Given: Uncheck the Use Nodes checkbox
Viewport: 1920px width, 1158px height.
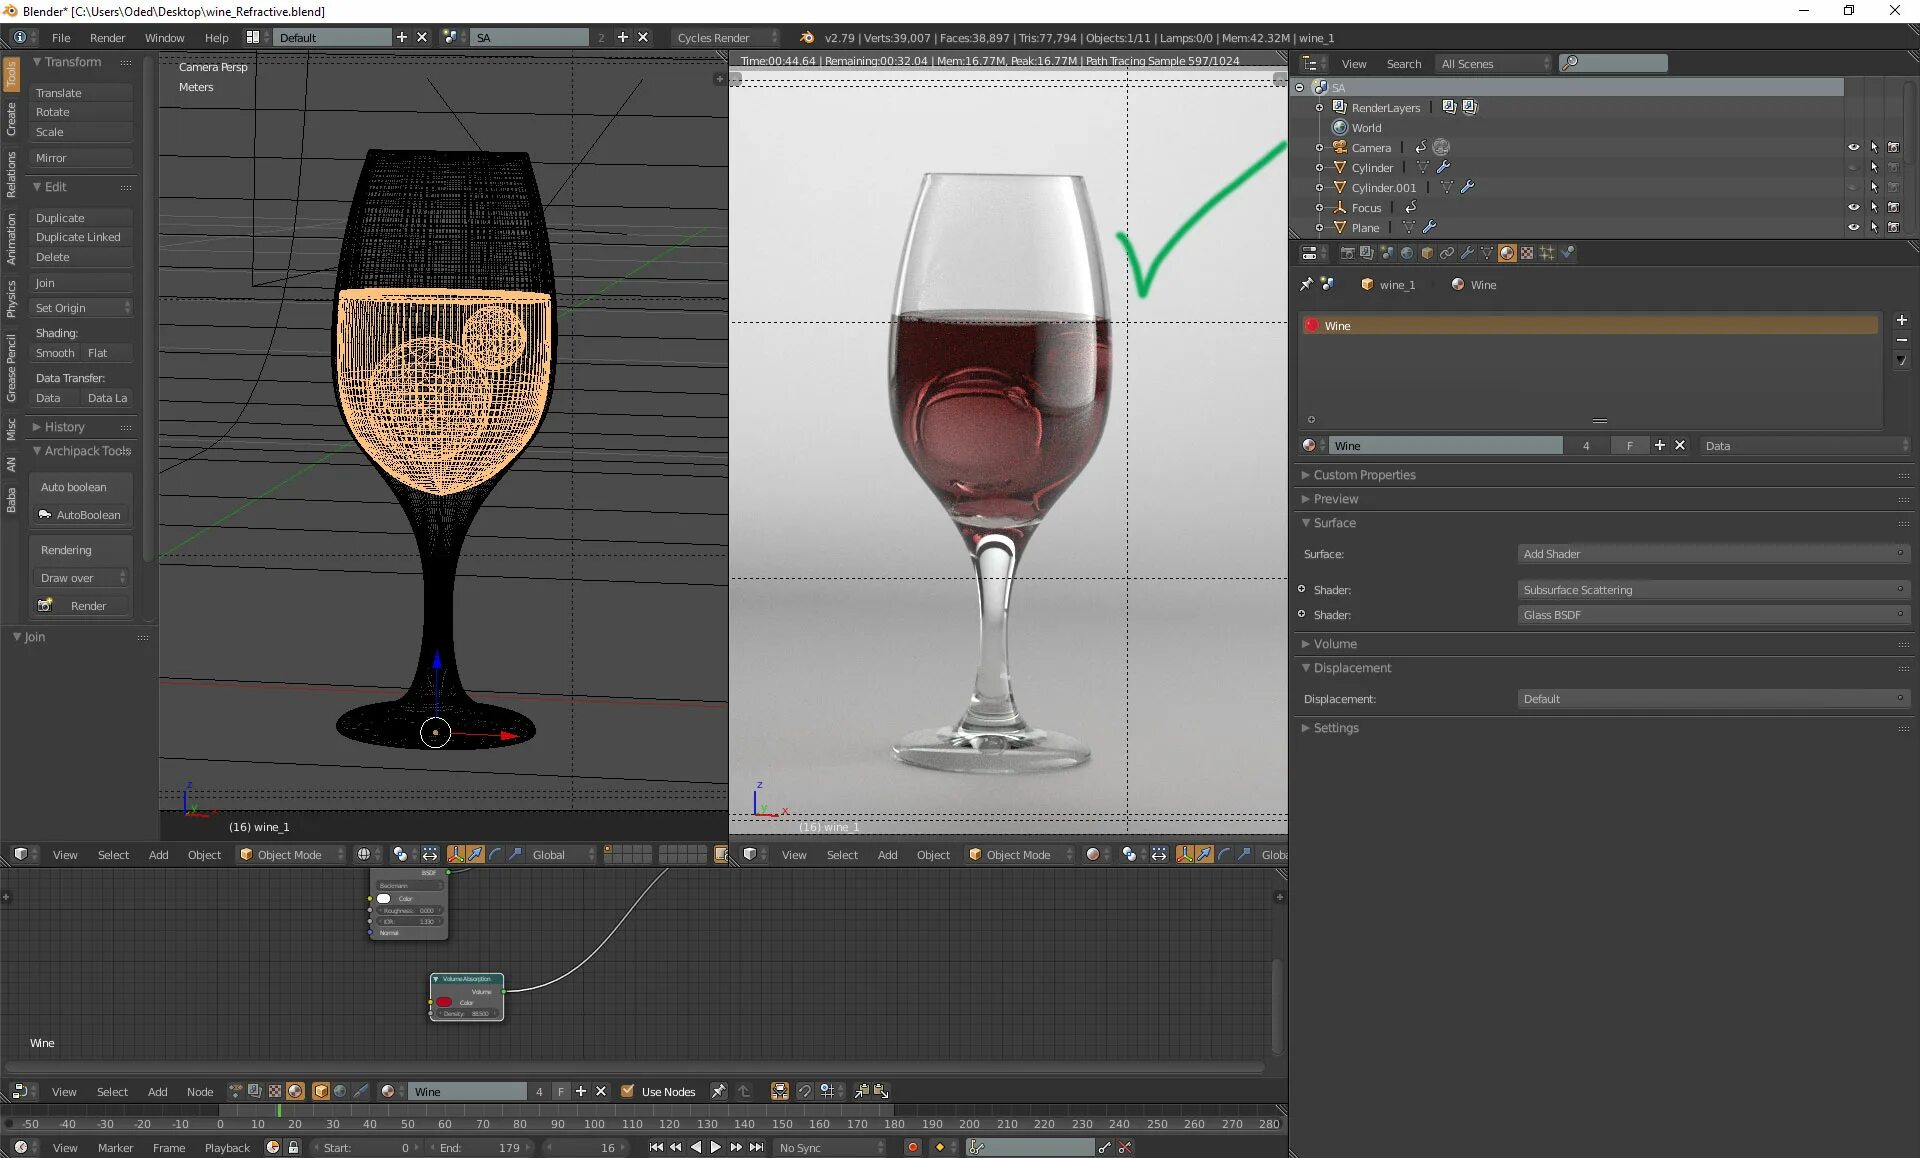Looking at the screenshot, I should [x=627, y=1091].
